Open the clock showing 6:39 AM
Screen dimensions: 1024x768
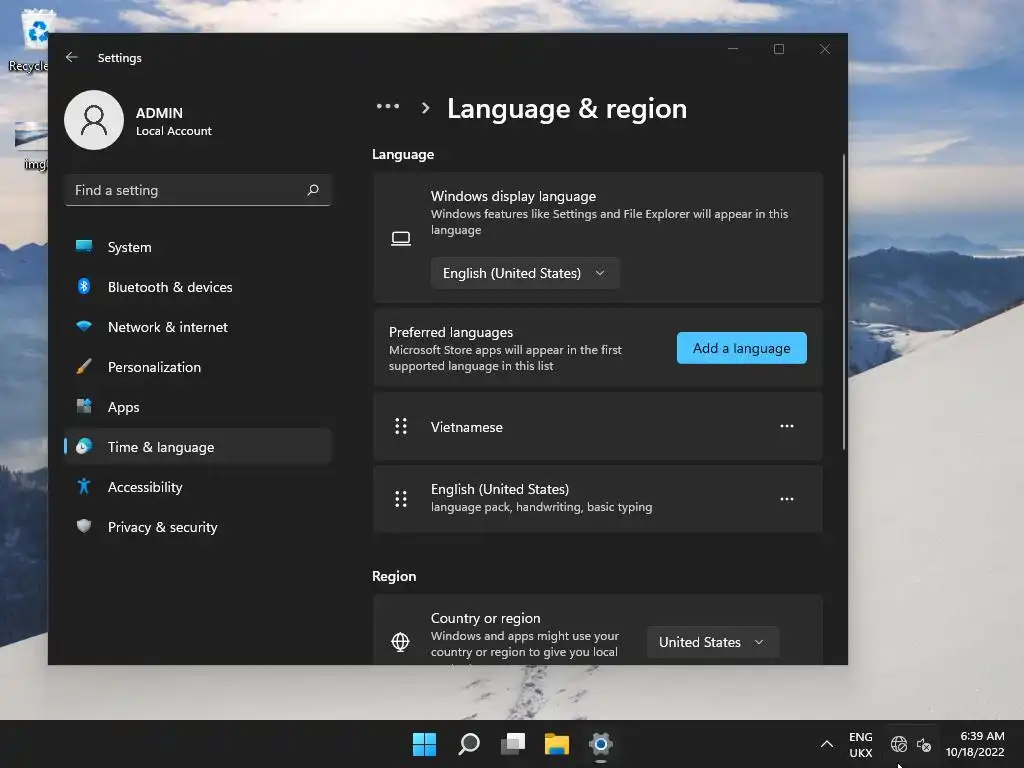[975, 744]
